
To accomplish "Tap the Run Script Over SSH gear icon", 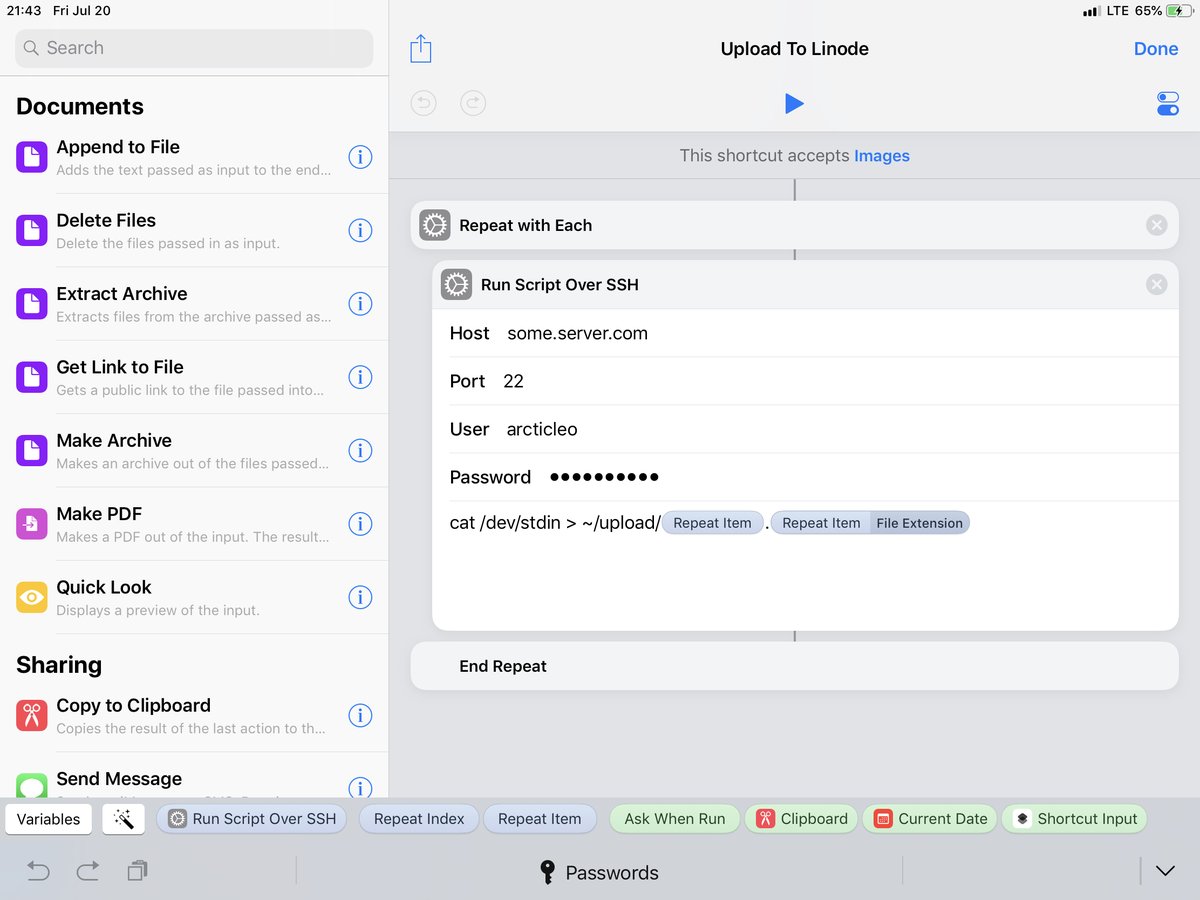I will point(456,285).
